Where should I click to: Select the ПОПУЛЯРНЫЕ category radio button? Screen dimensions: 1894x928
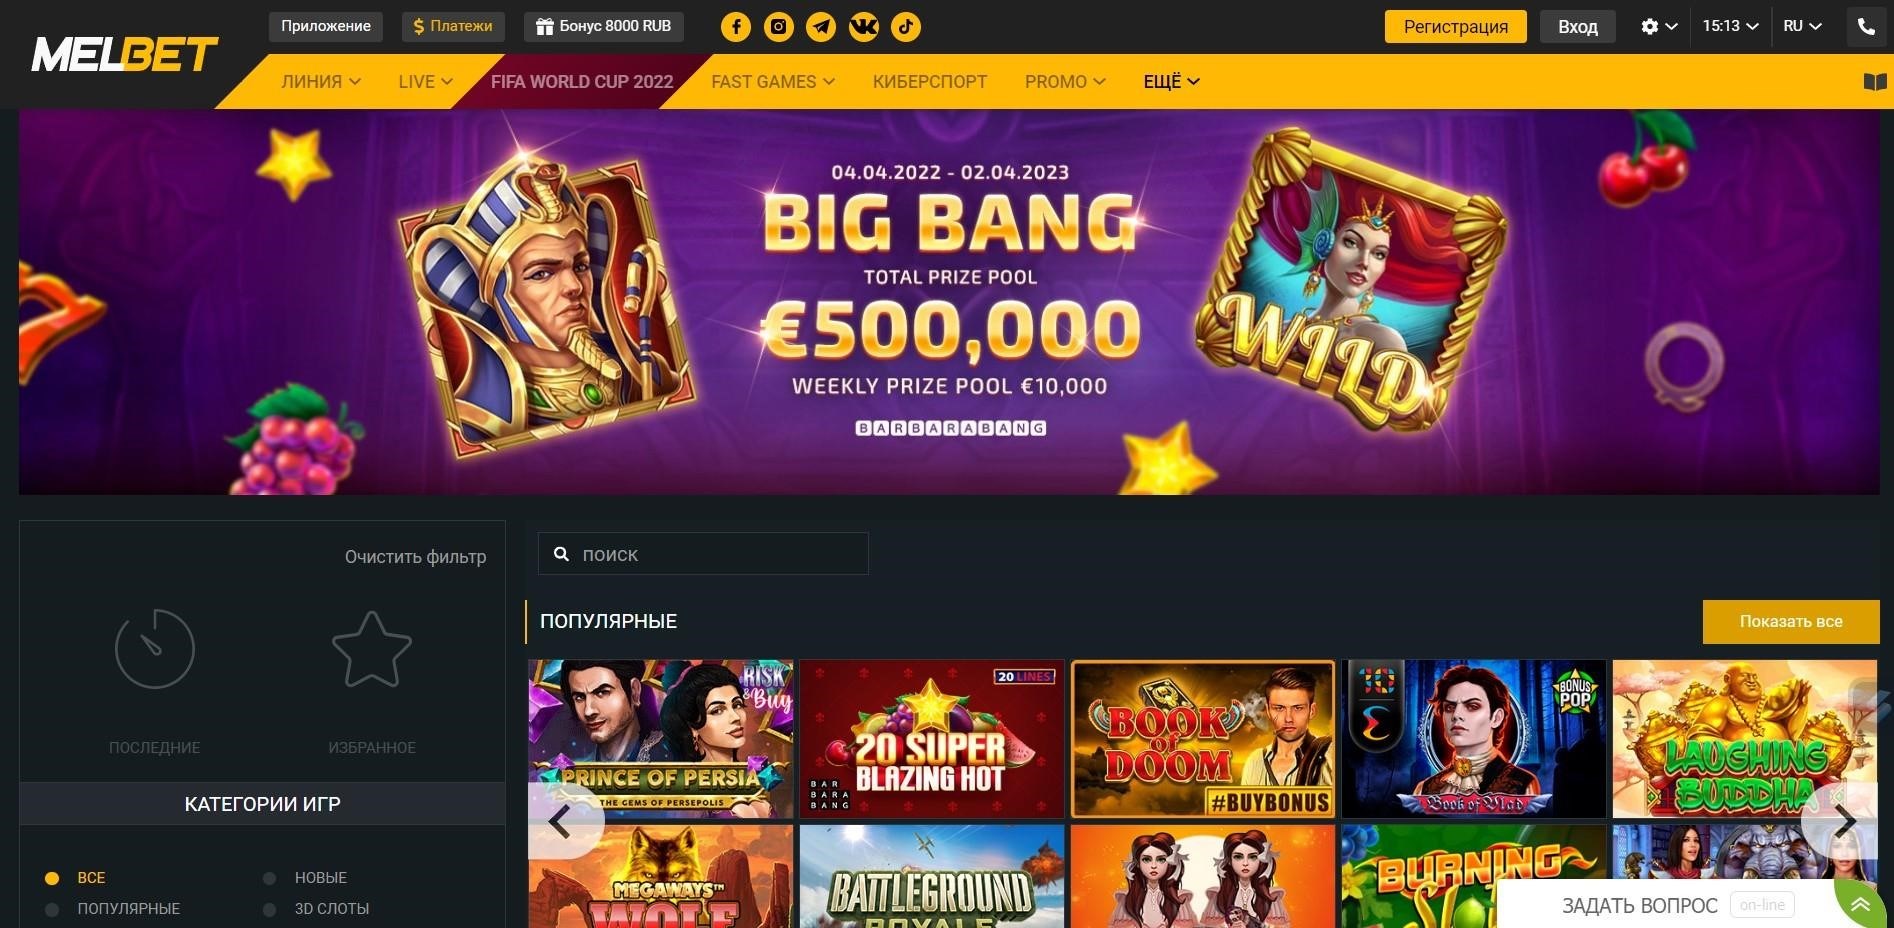(x=52, y=910)
